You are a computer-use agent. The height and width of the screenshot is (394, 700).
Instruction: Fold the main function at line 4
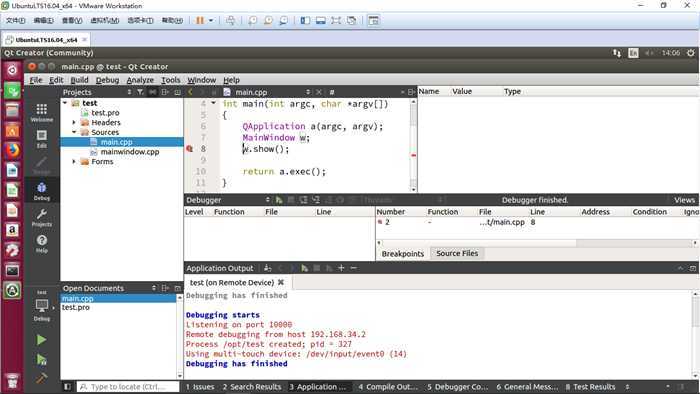point(213,104)
